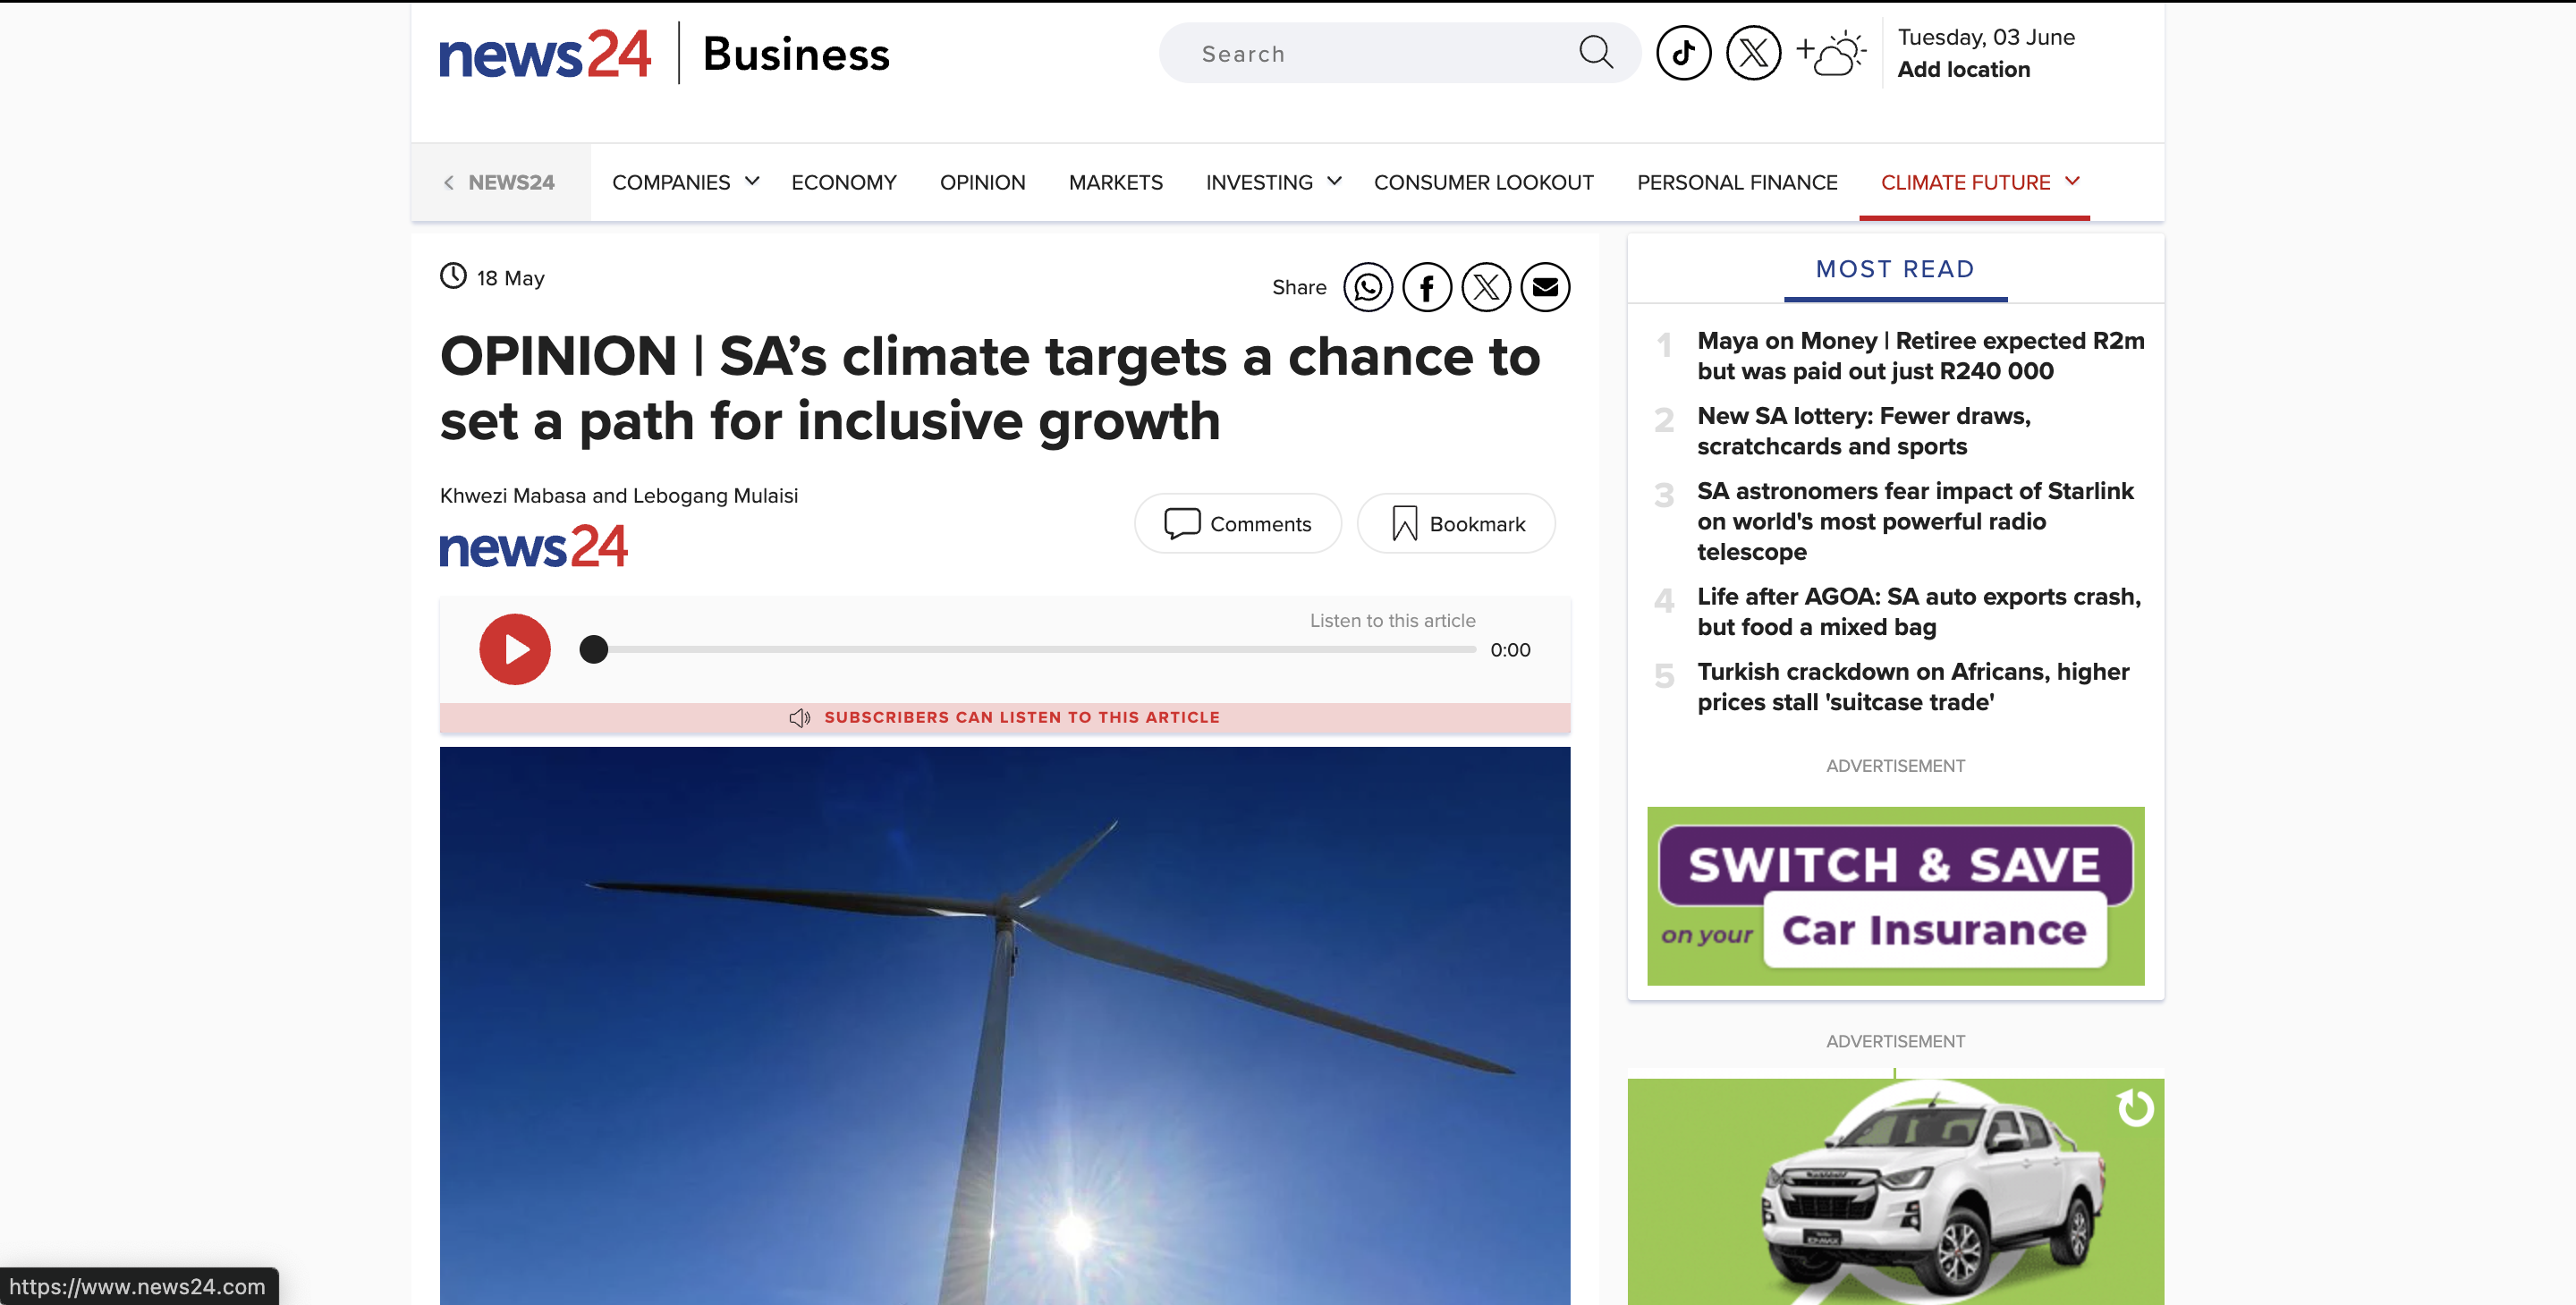2576x1305 pixels.
Task: Share article via email icon
Action: pyautogui.click(x=1545, y=288)
